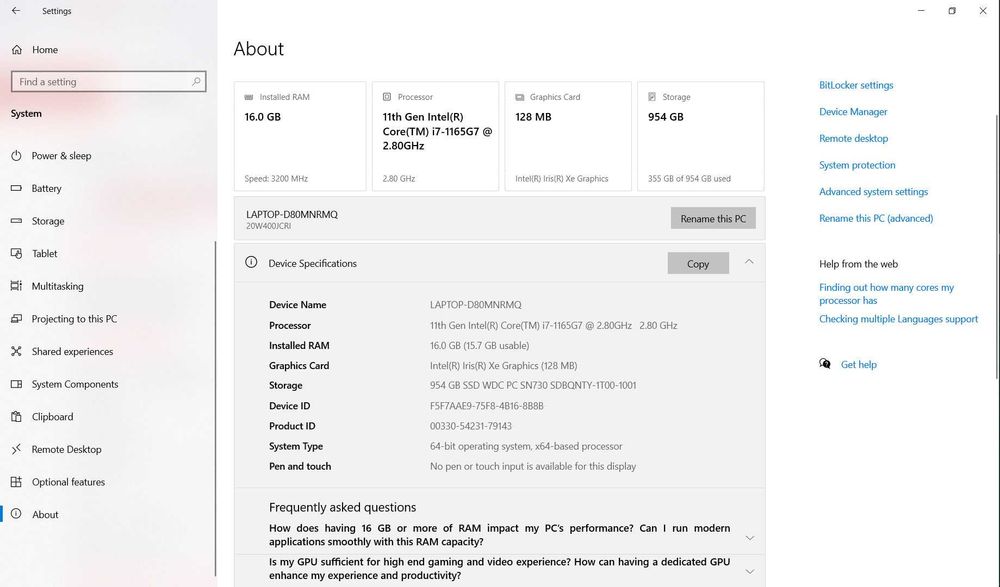Screen dimensions: 1000x587
Task: Click the Shared experiences icon
Action: [x=16, y=352]
